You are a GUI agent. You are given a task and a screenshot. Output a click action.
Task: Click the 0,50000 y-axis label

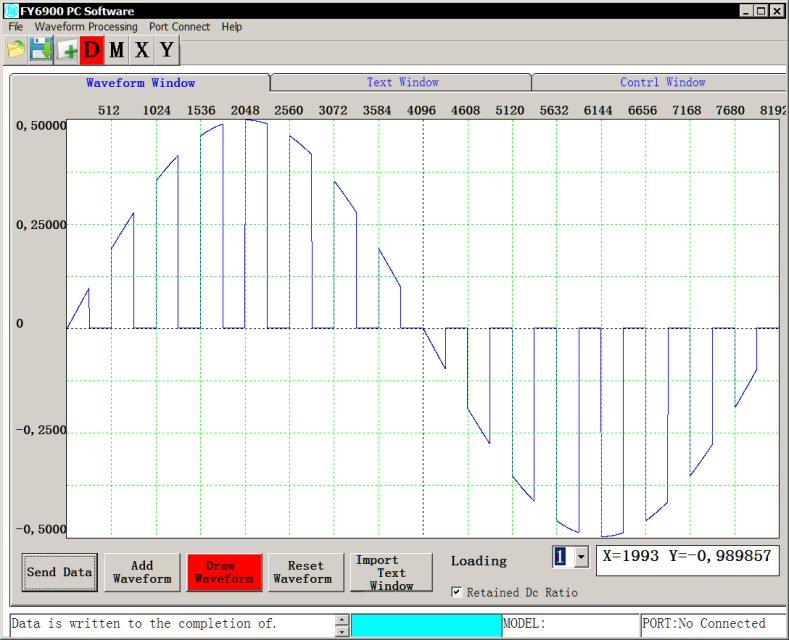coord(41,126)
